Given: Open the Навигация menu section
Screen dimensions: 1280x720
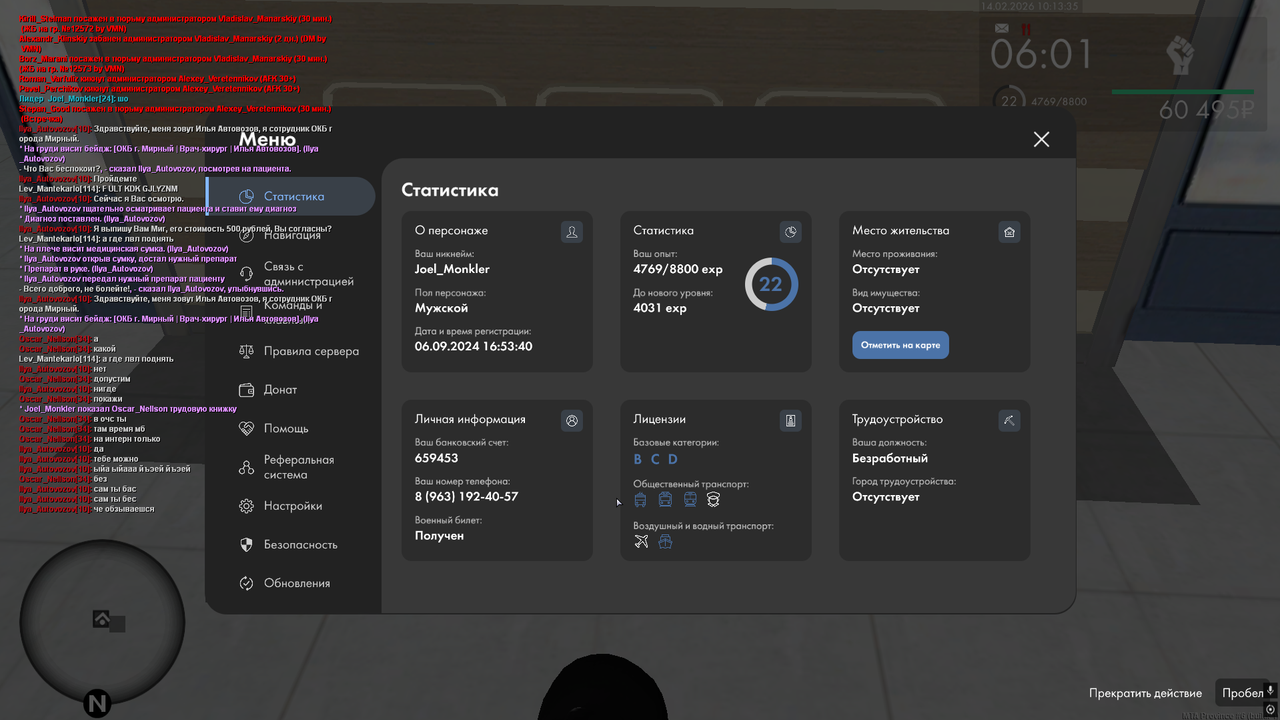Looking at the screenshot, I should (x=291, y=235).
